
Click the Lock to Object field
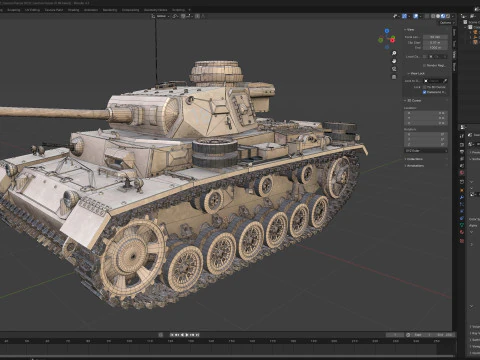433,81
